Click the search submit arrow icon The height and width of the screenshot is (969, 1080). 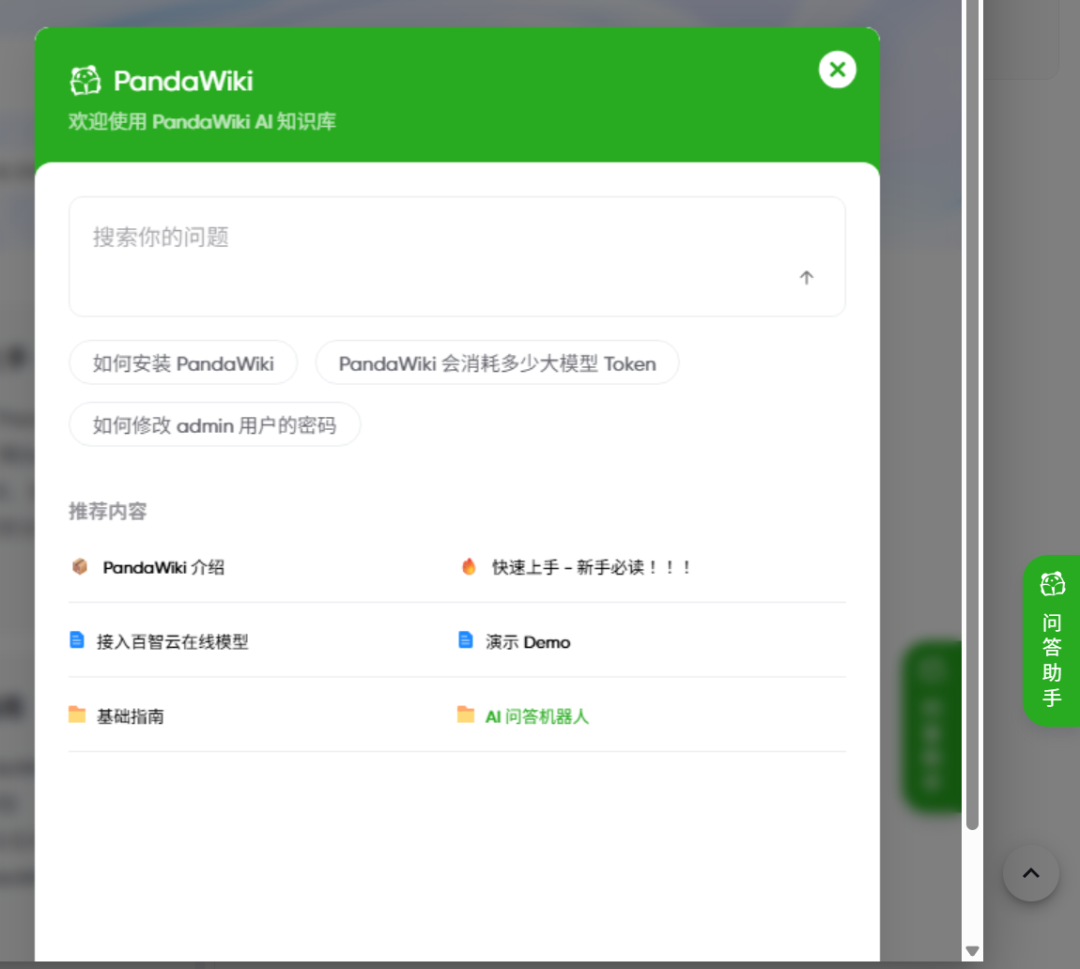point(806,277)
